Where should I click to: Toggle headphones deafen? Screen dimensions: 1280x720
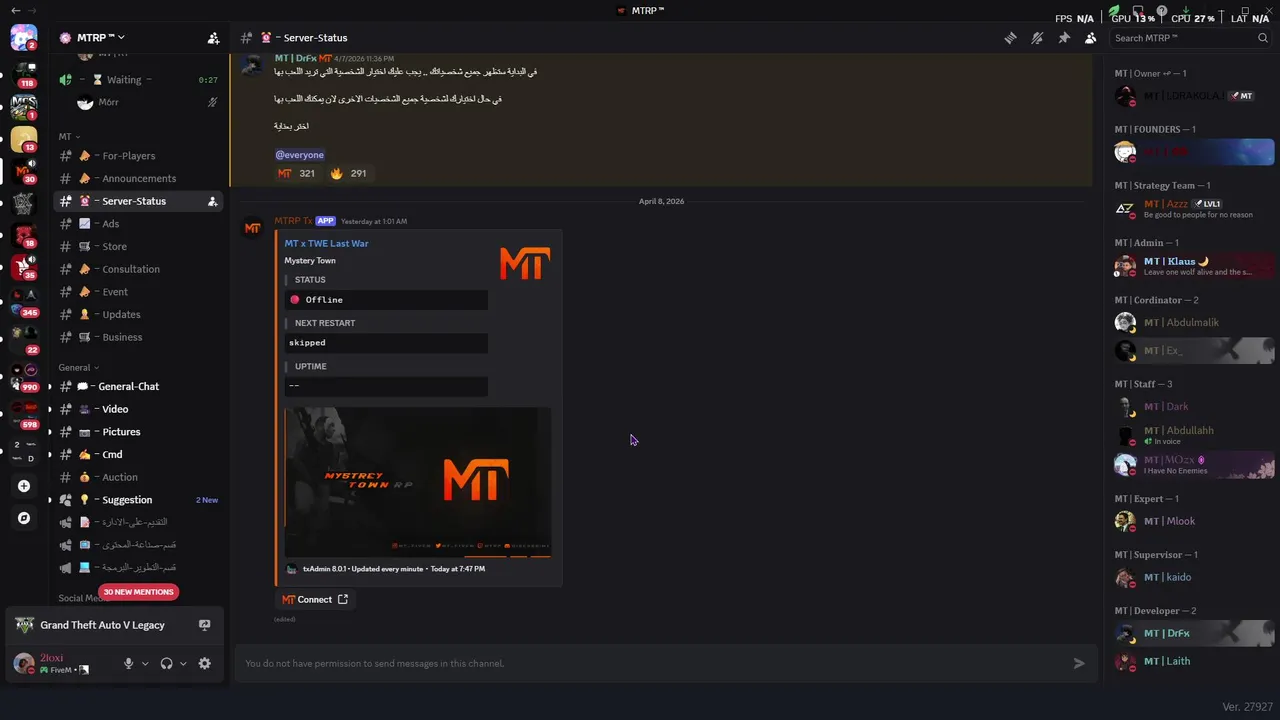(166, 663)
